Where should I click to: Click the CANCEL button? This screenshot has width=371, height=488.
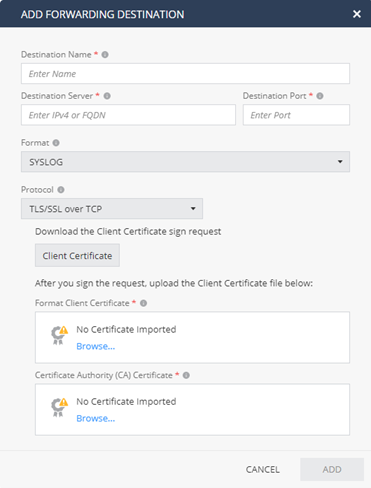pos(263,469)
